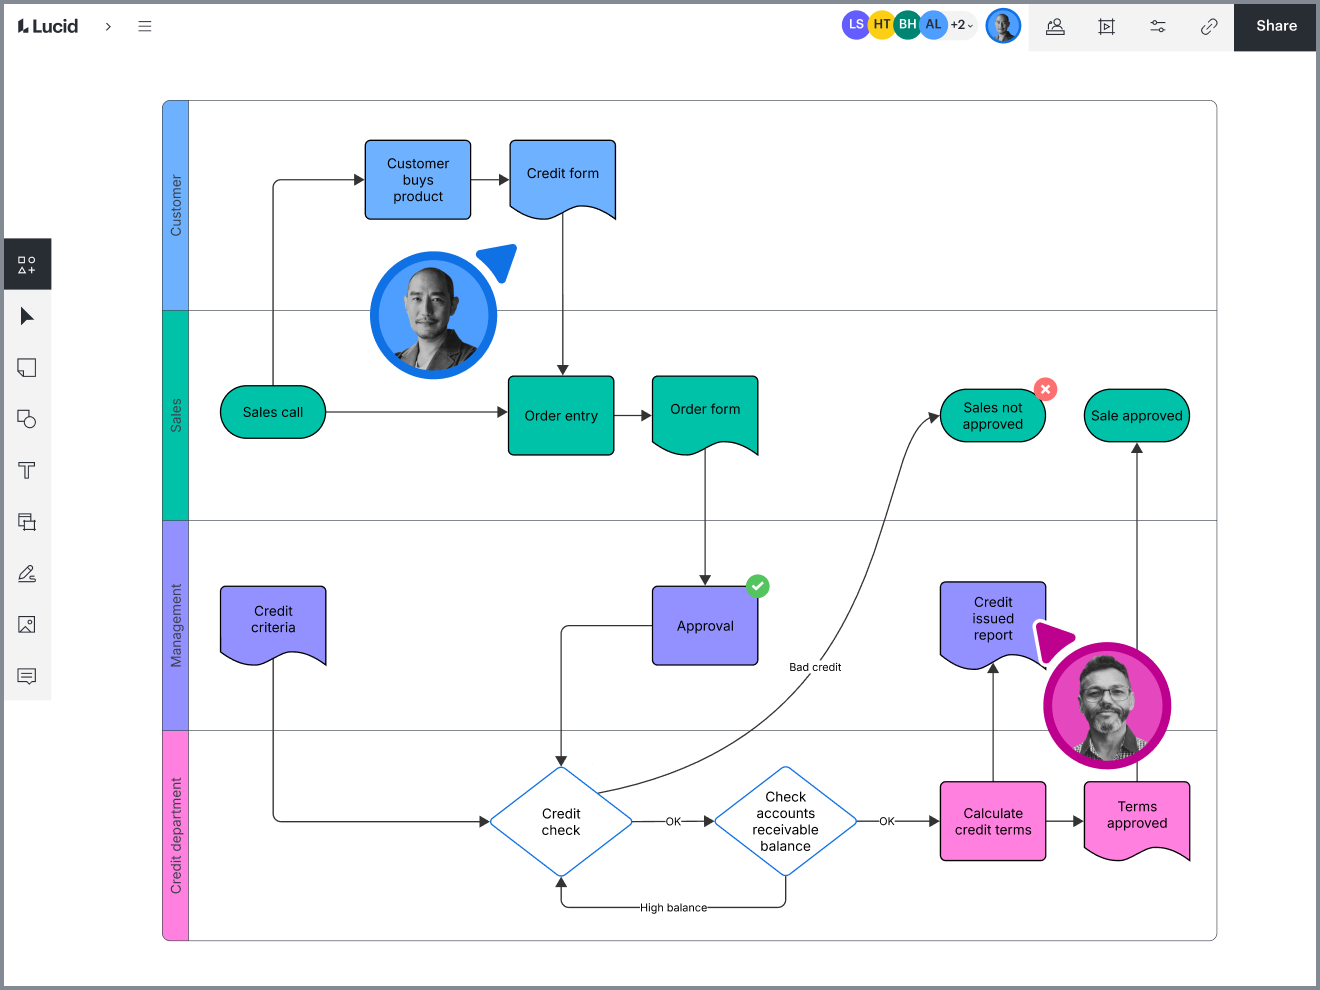Select the insert image tool

point(27,625)
